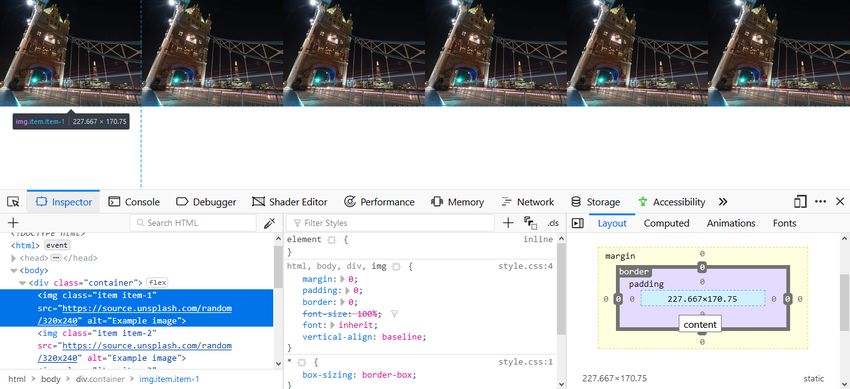Select the Layout sidebar tab
This screenshot has width=850, height=389.
612,223
